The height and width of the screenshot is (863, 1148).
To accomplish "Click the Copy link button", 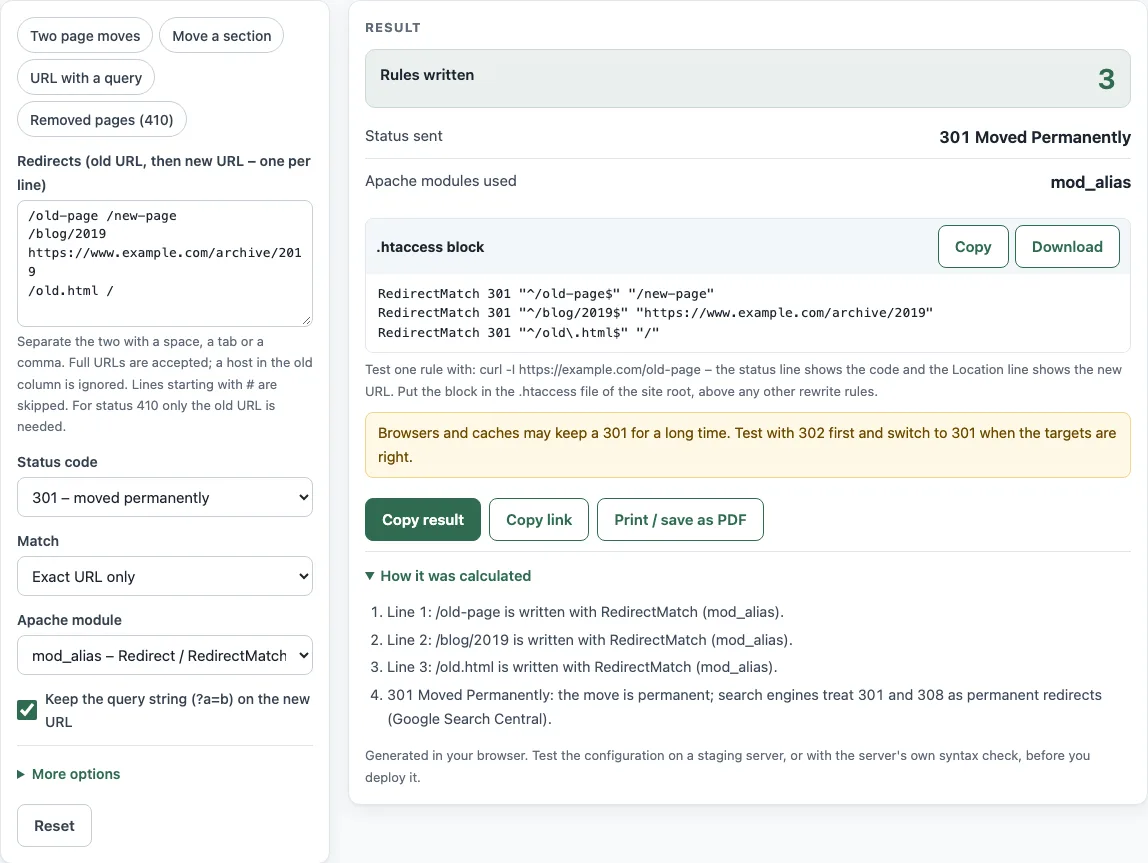I will [539, 520].
